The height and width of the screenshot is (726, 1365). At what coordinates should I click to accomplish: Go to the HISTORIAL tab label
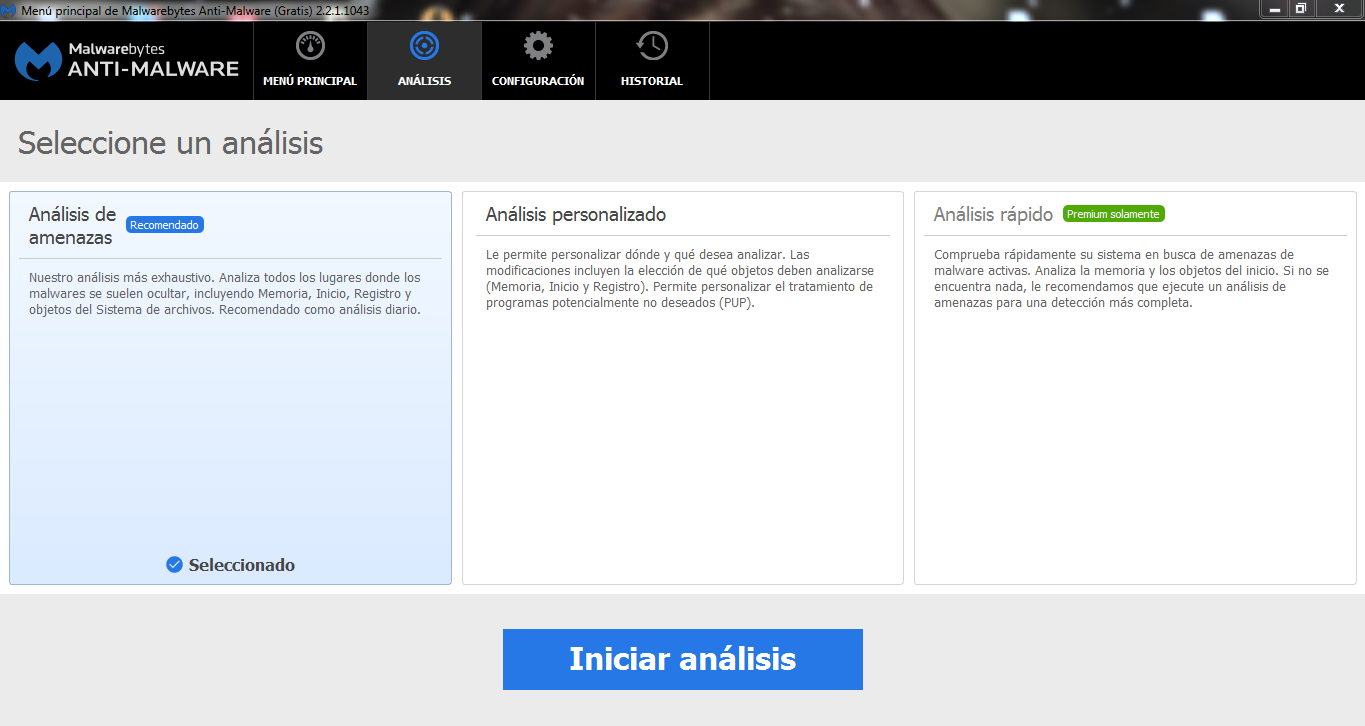[x=652, y=81]
